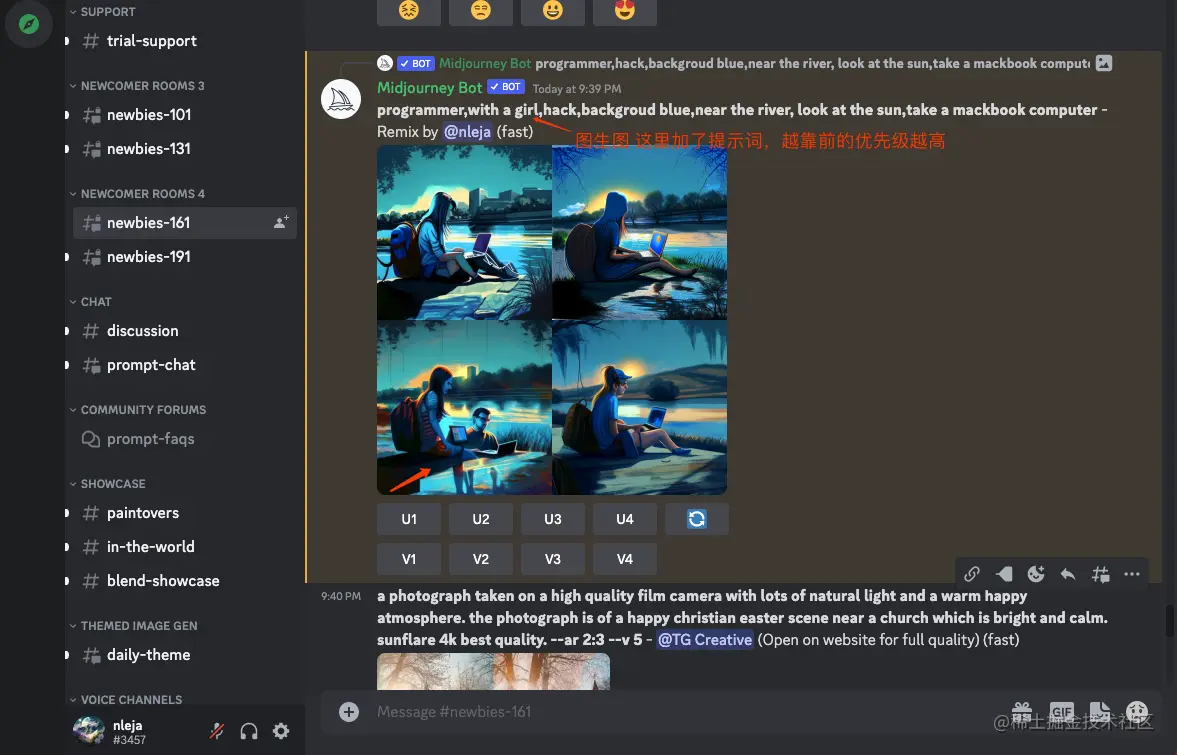Image resolution: width=1177 pixels, height=755 pixels.
Task: Click the smiling face emoji reaction
Action: coord(552,11)
